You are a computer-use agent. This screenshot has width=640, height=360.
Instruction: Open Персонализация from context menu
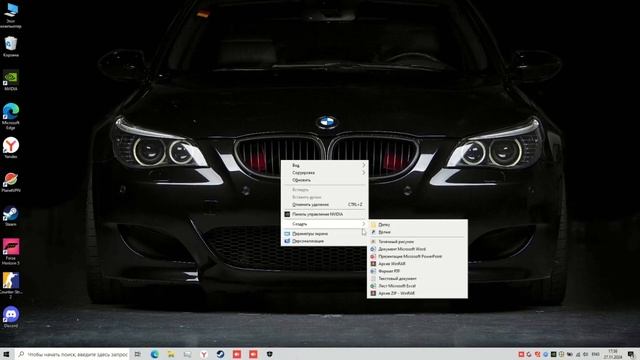tap(324, 241)
